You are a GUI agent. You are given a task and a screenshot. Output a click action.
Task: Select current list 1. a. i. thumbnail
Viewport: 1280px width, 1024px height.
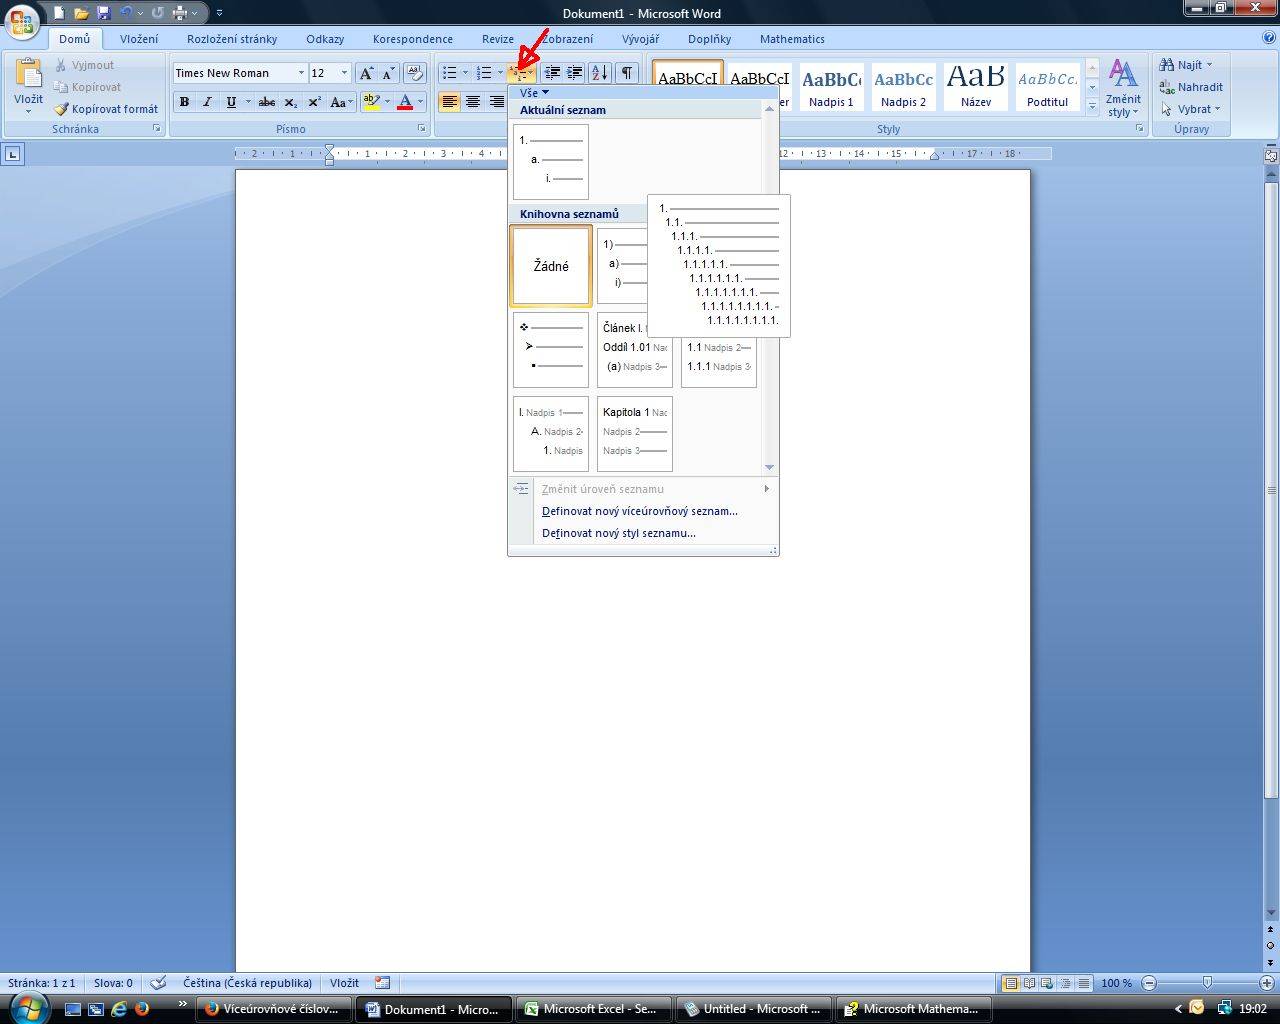(551, 162)
